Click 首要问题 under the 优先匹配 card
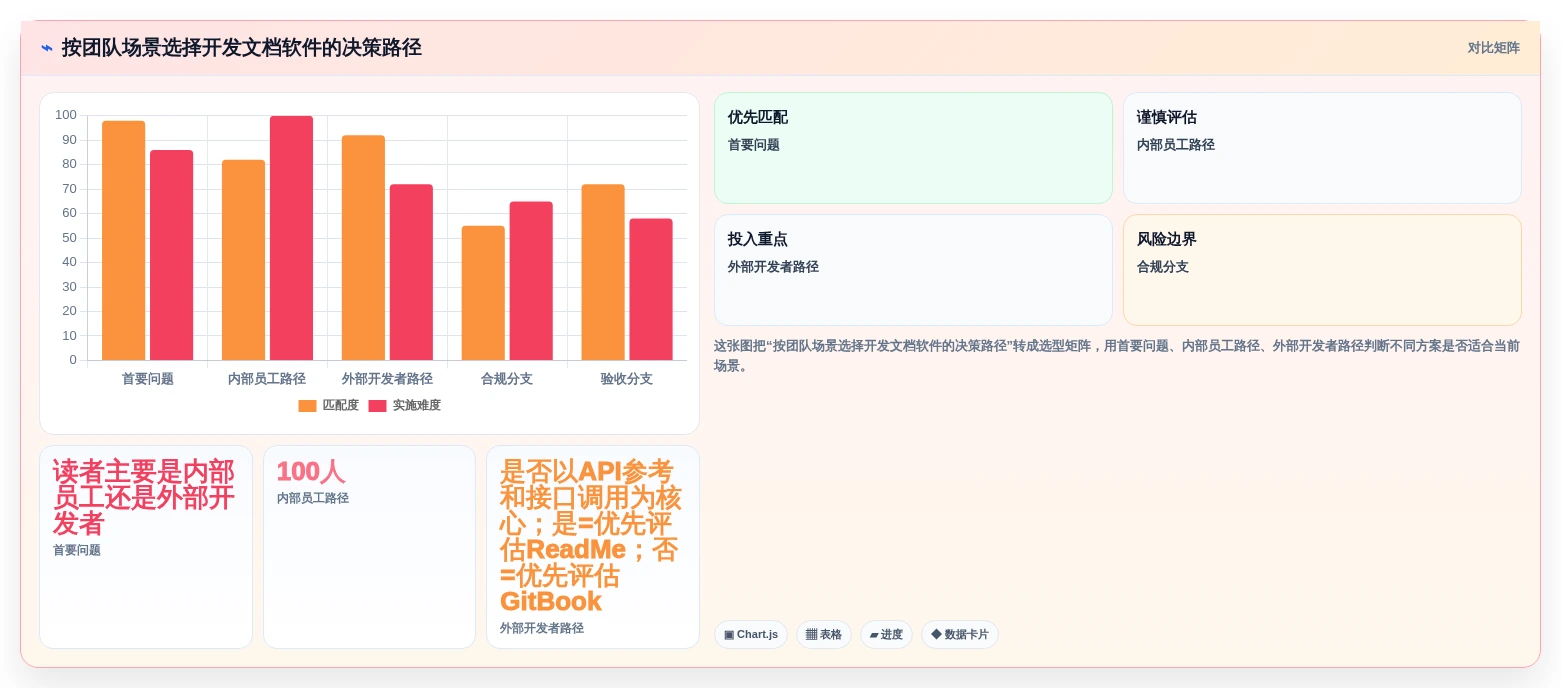This screenshot has width=1561, height=688. click(754, 145)
